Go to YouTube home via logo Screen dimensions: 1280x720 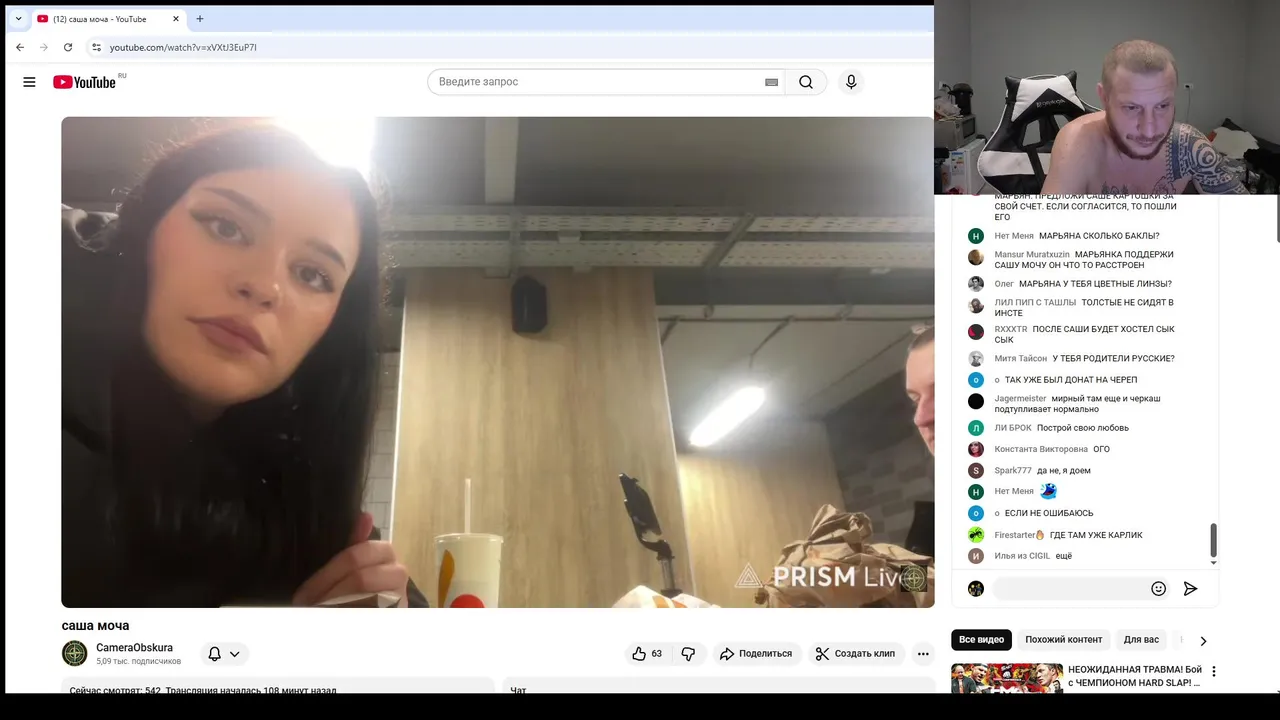click(x=85, y=82)
